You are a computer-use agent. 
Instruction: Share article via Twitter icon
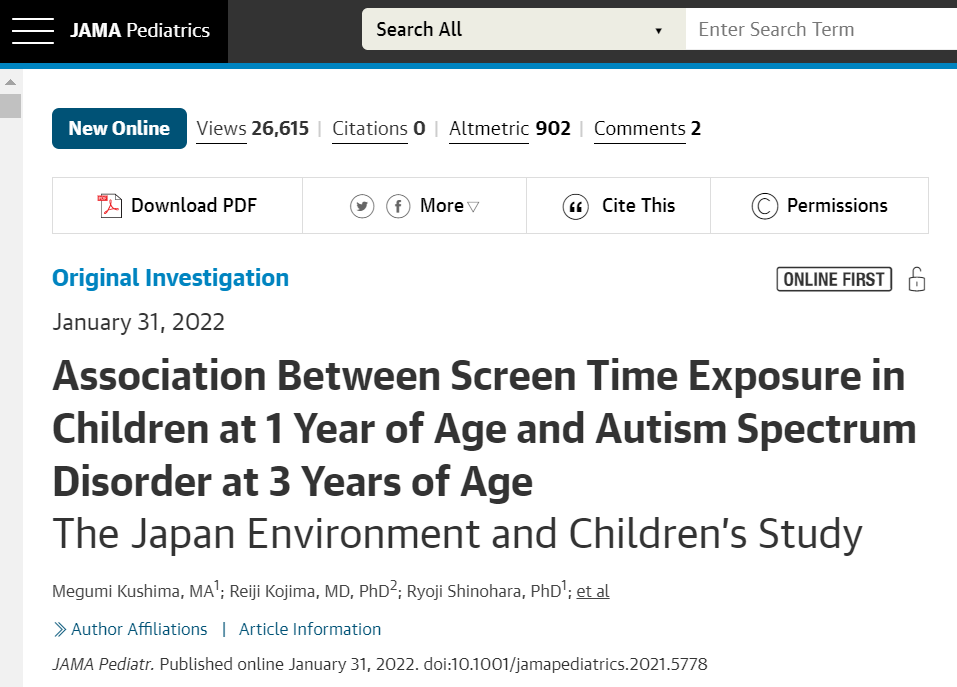pos(362,206)
